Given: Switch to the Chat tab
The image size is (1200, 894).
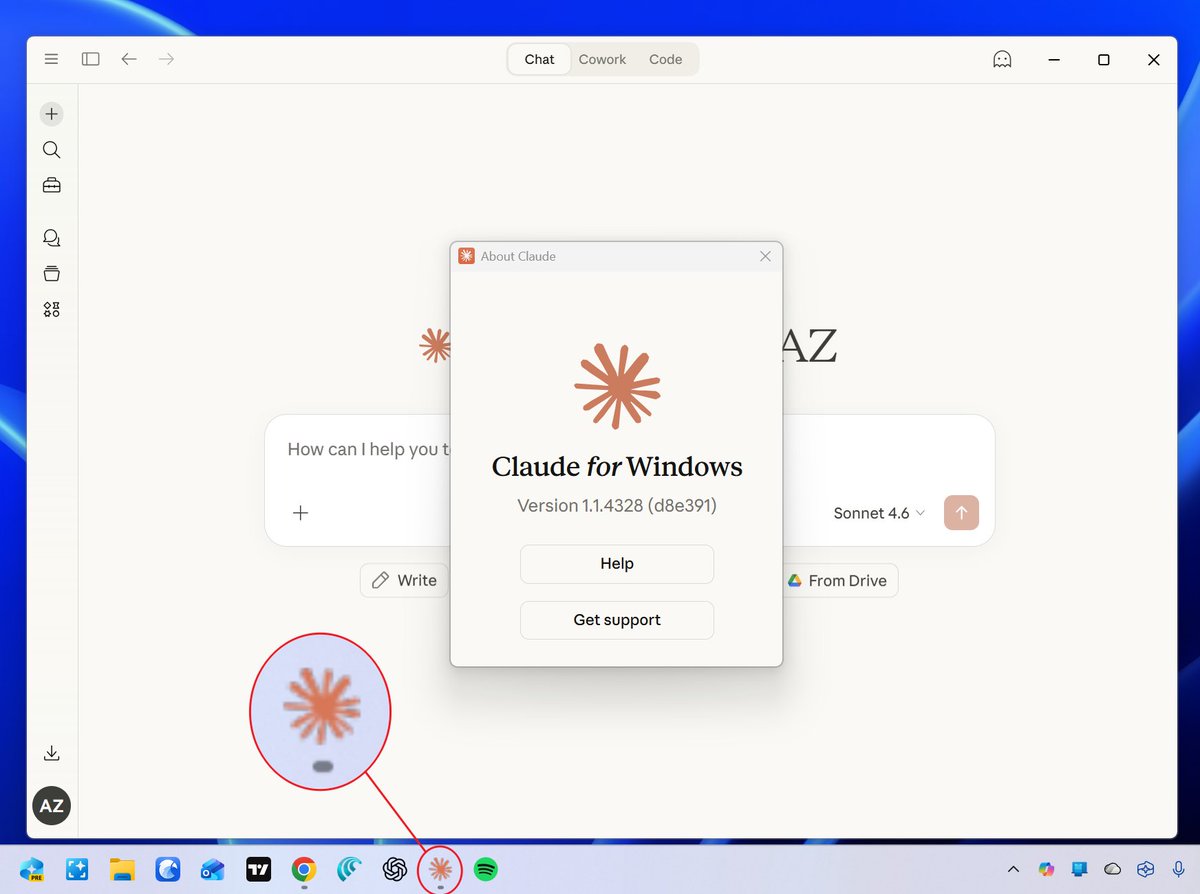Looking at the screenshot, I should 539,59.
